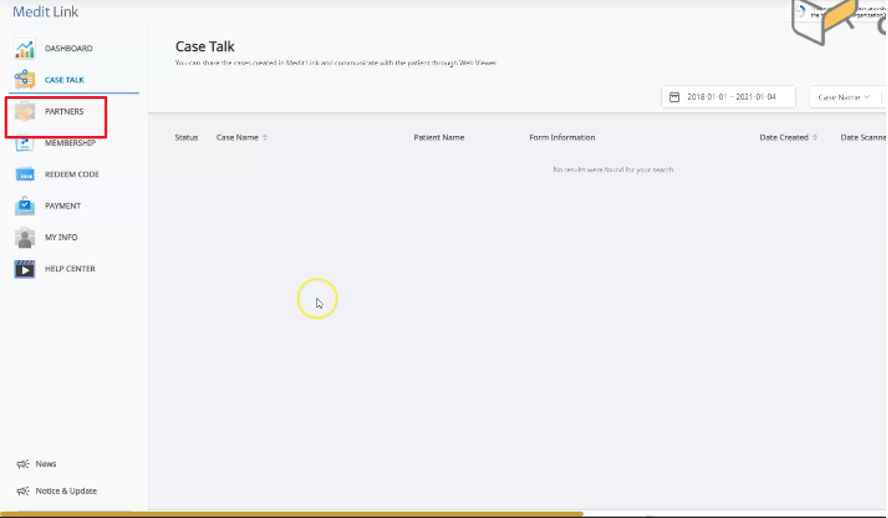Click the date range field 2018-01-01 – 2021-01-04

(x=734, y=97)
